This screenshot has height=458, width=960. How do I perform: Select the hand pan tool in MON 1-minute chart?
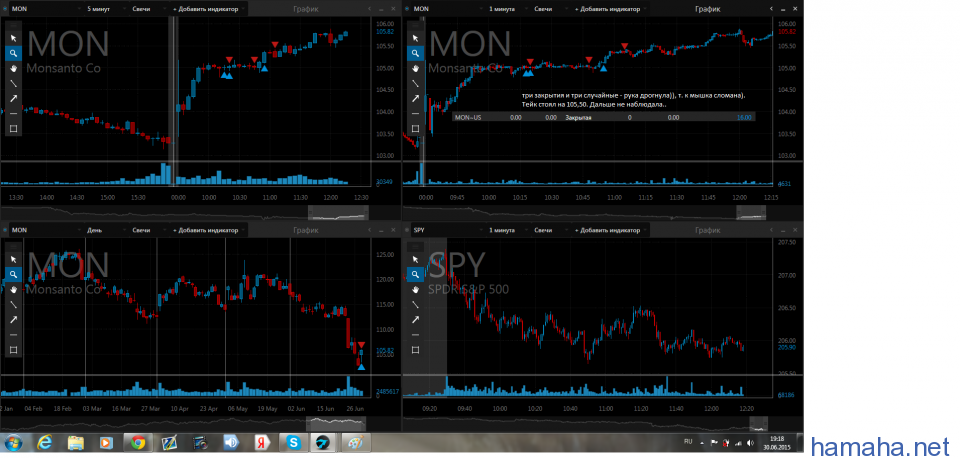[415, 68]
